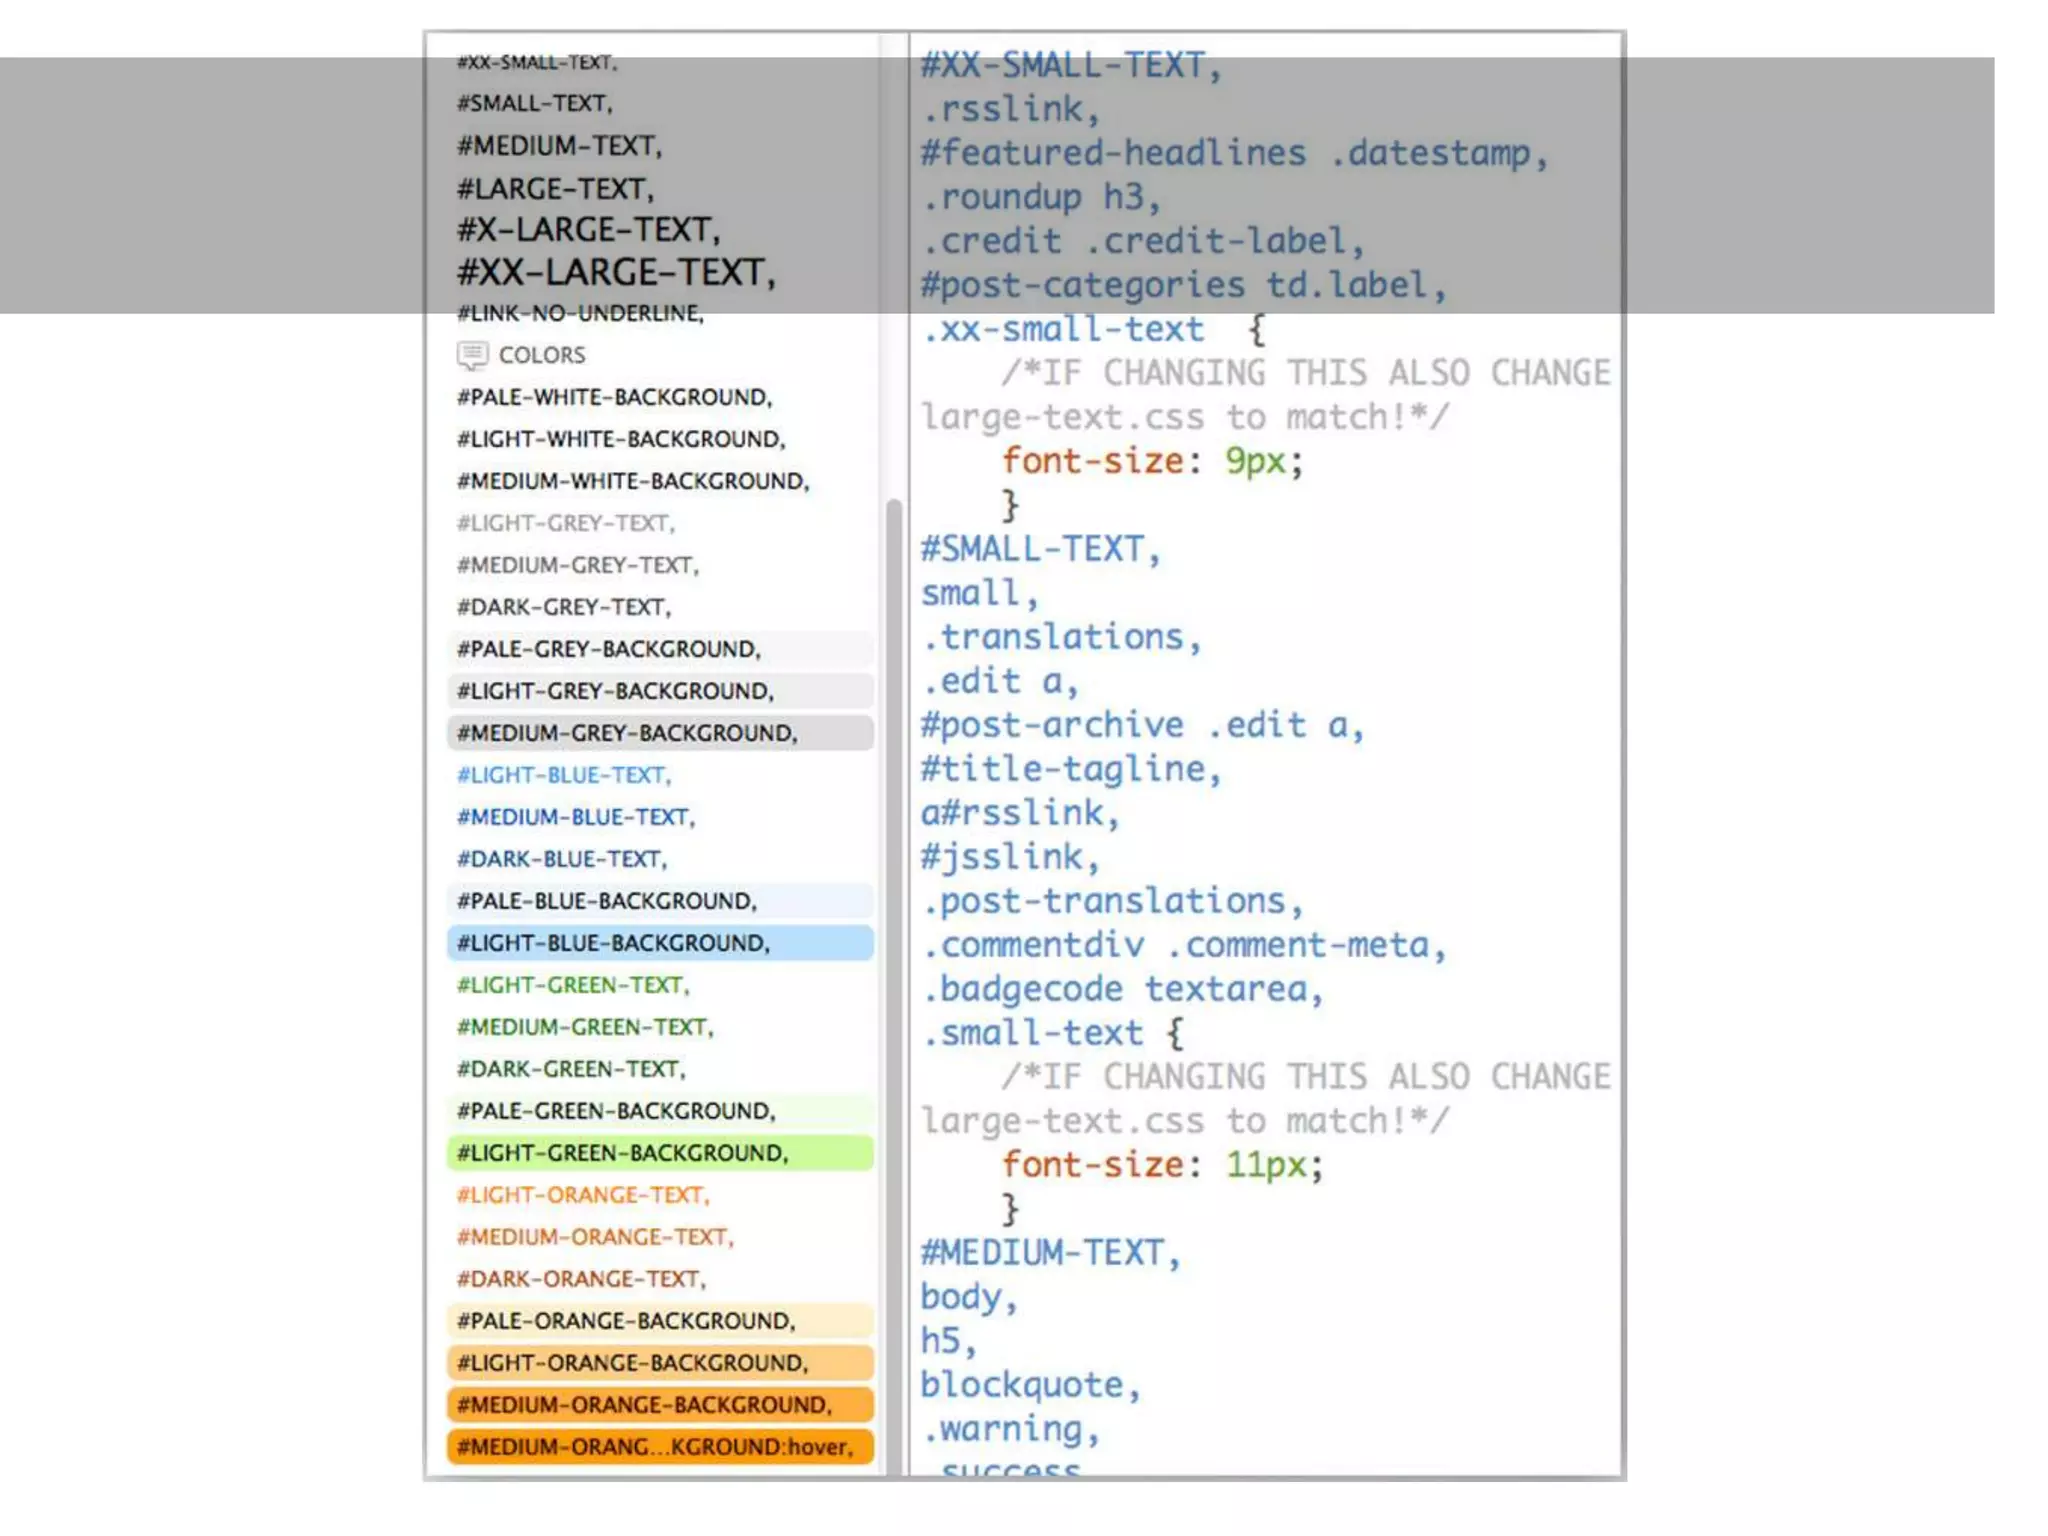Click the COLORS comment bubble icon
2048x1536 pixels.
point(472,355)
